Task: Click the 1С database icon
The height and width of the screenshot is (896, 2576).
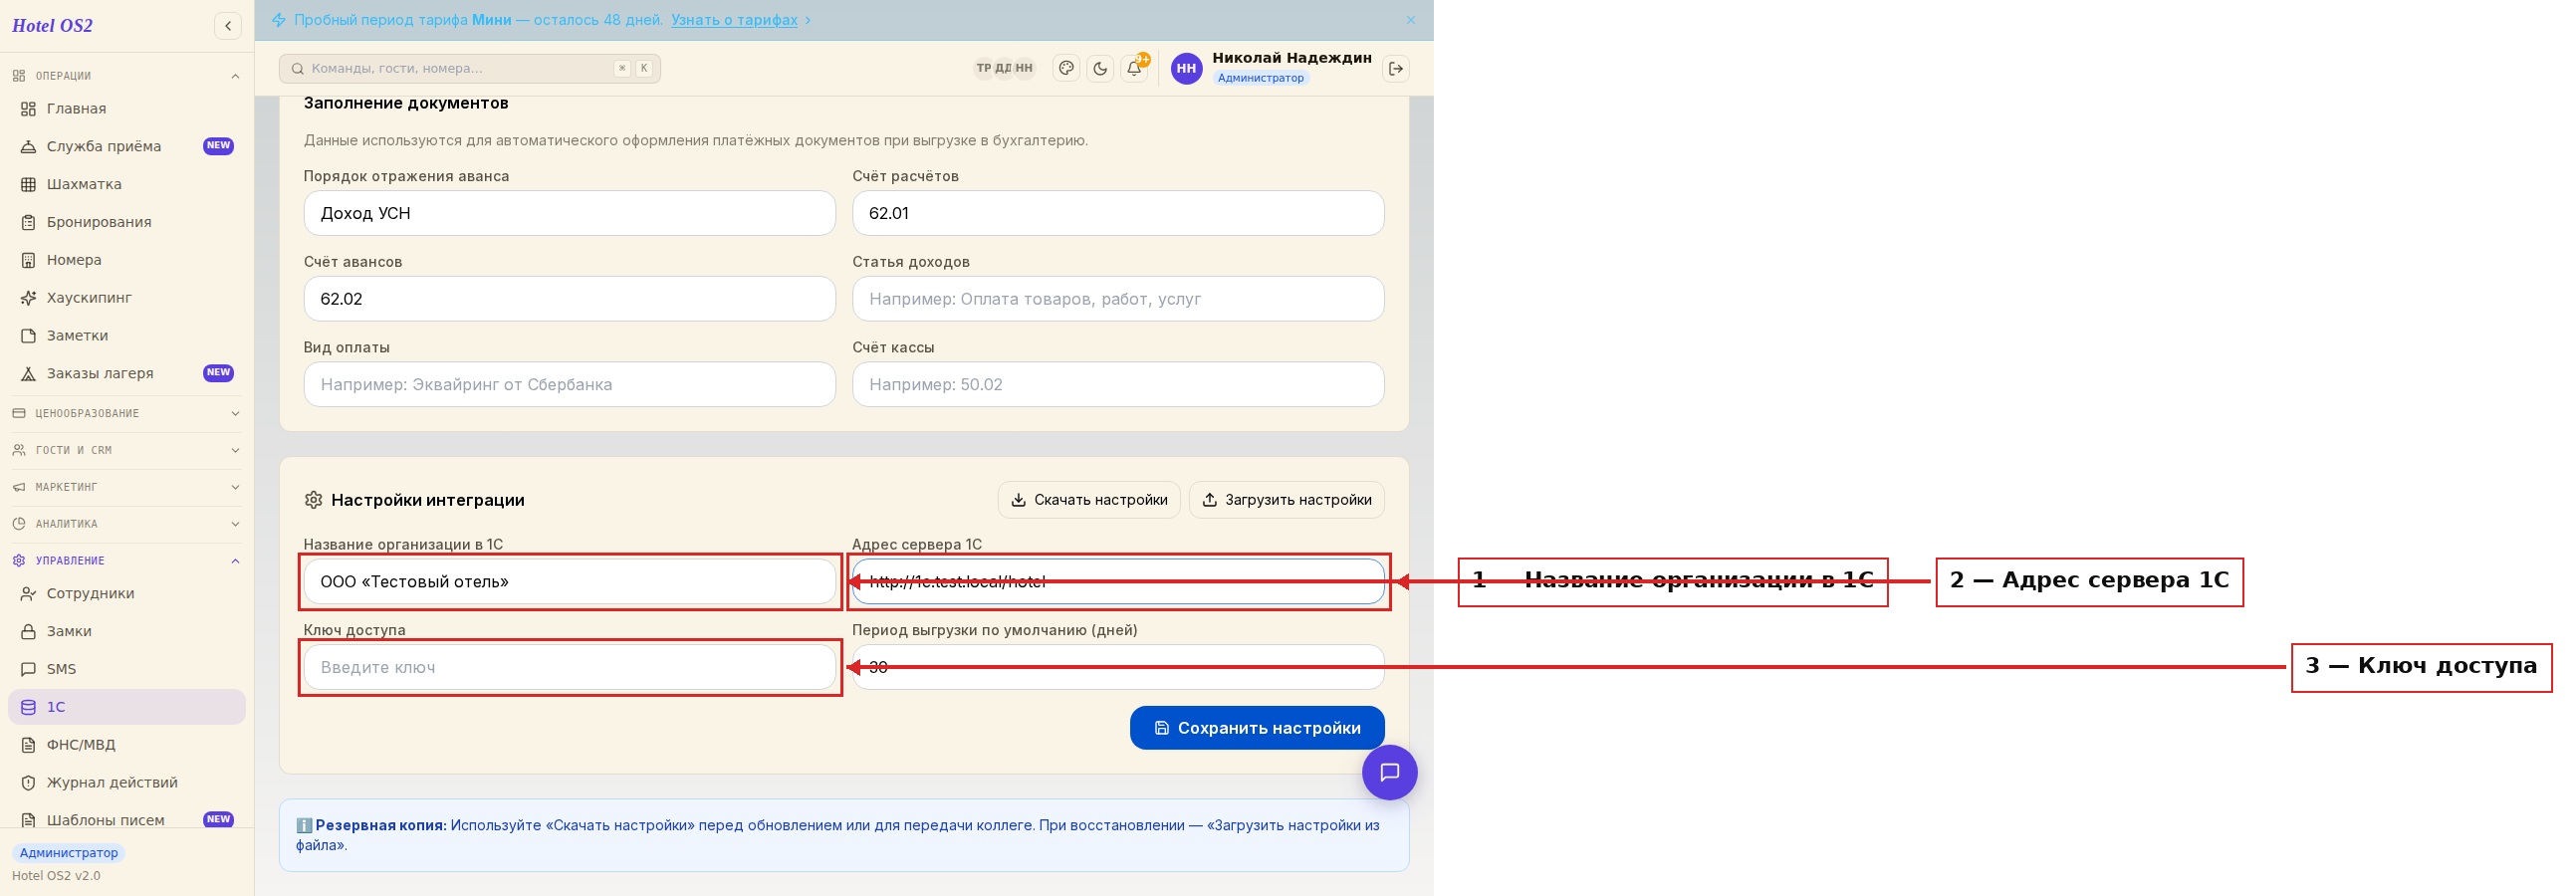Action: [28, 707]
